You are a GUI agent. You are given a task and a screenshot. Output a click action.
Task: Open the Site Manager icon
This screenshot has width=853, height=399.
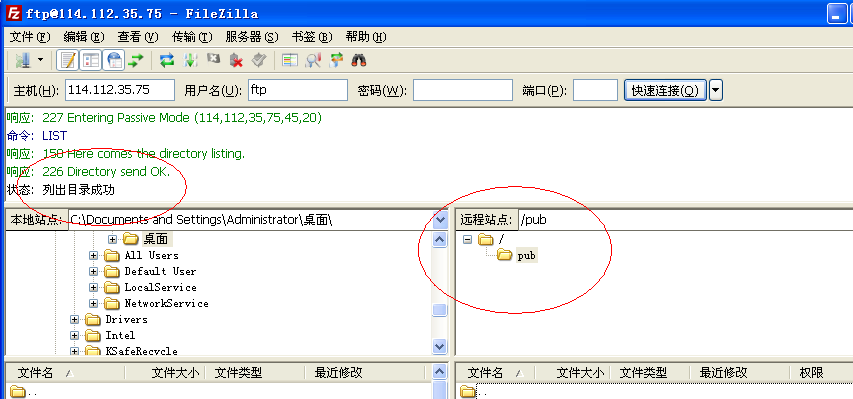[22, 60]
